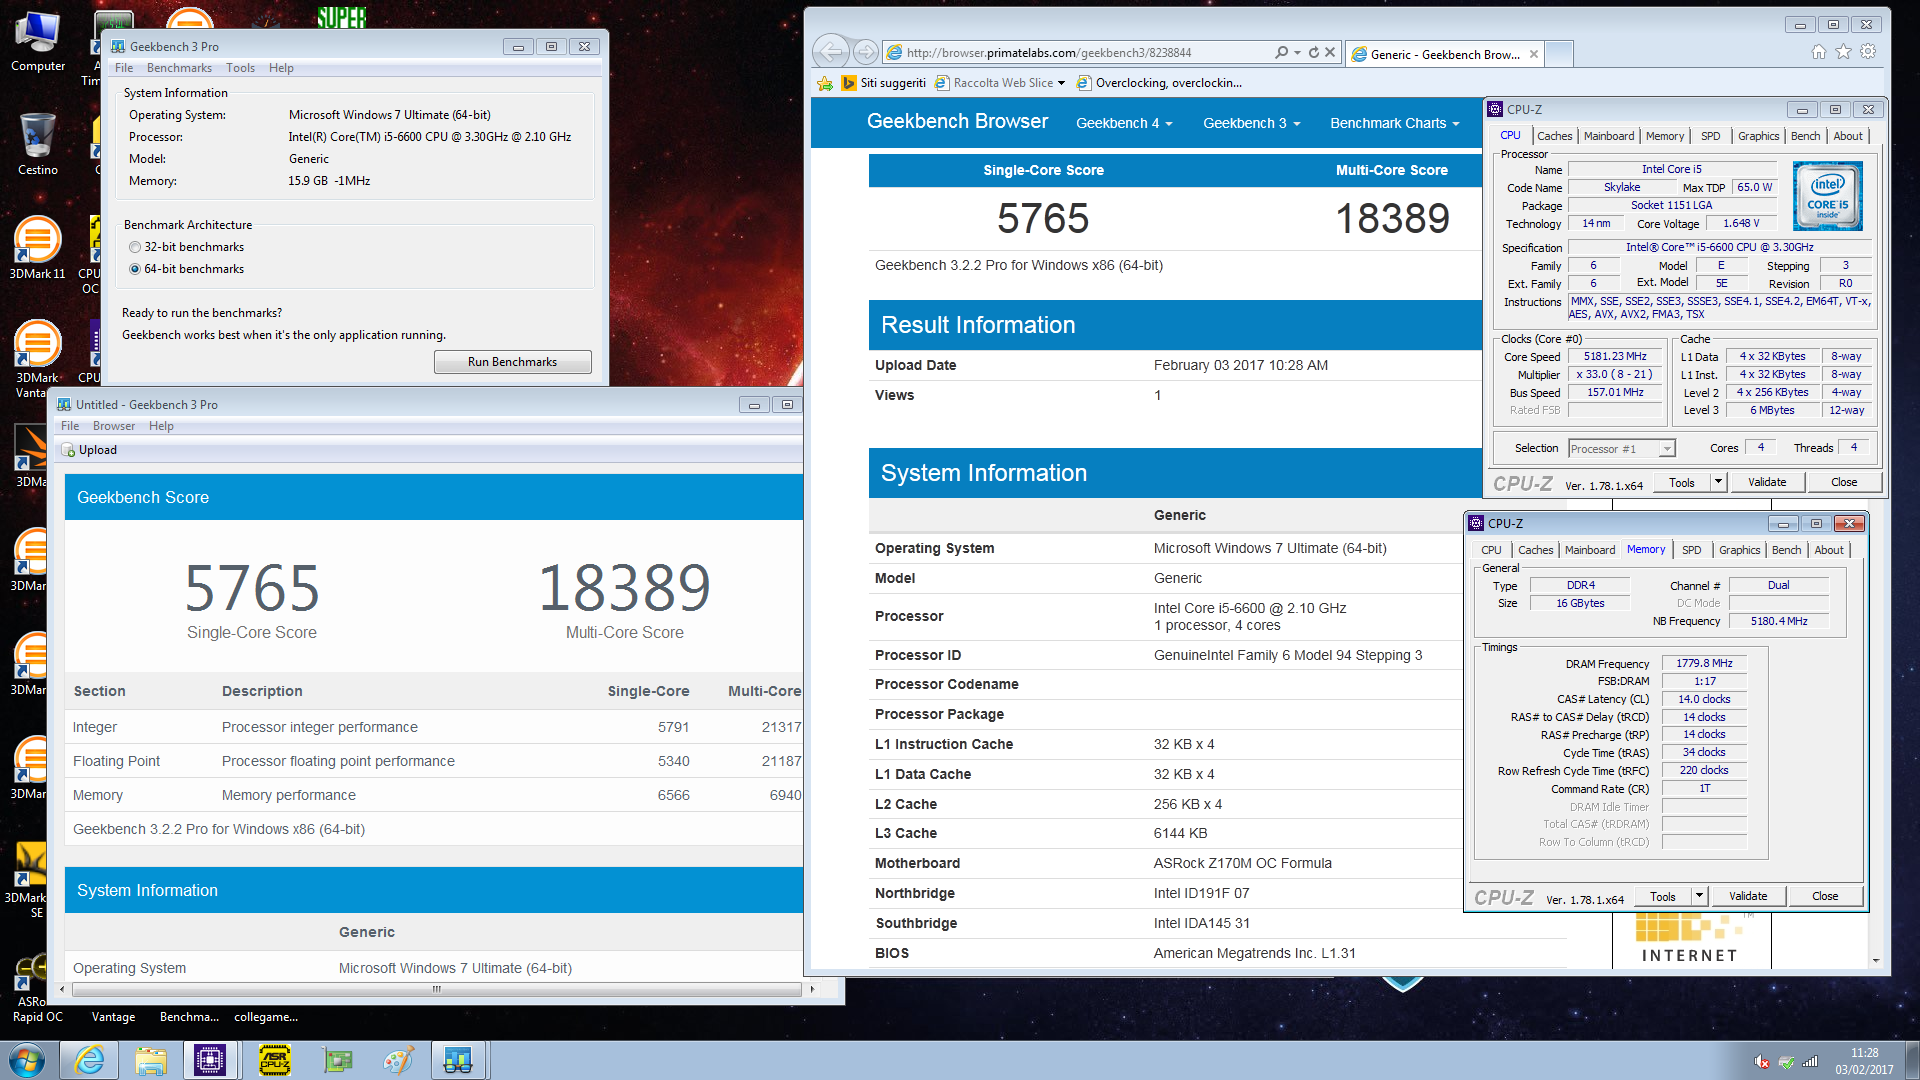Switch to Caches tab in bottom CPU-Z

[x=1535, y=550]
